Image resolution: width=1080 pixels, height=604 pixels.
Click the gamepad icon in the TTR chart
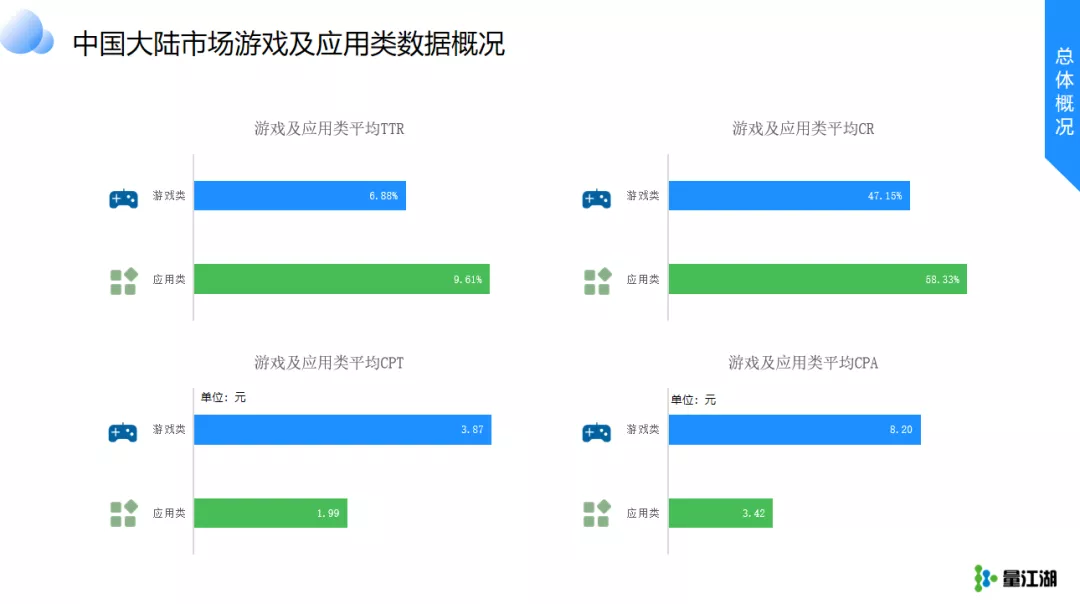tap(123, 198)
